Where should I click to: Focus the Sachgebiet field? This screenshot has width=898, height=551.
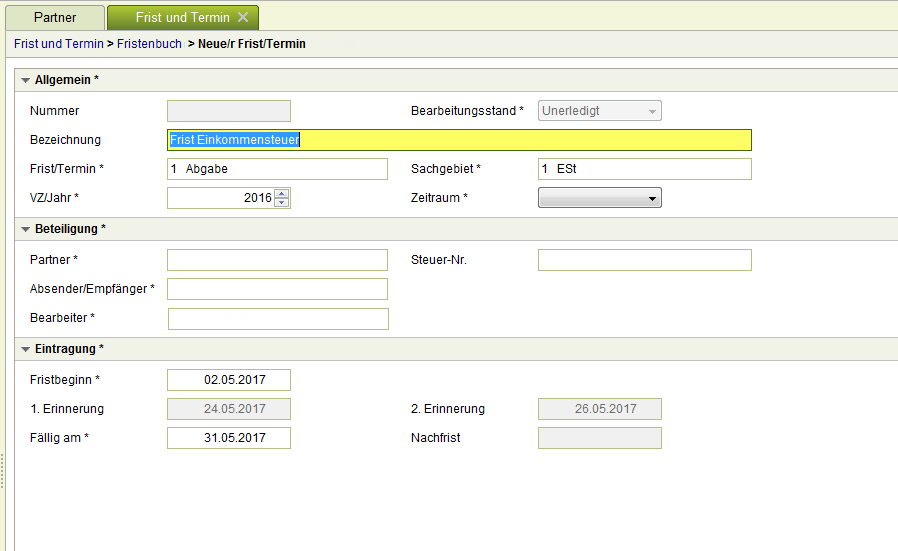[x=644, y=169]
